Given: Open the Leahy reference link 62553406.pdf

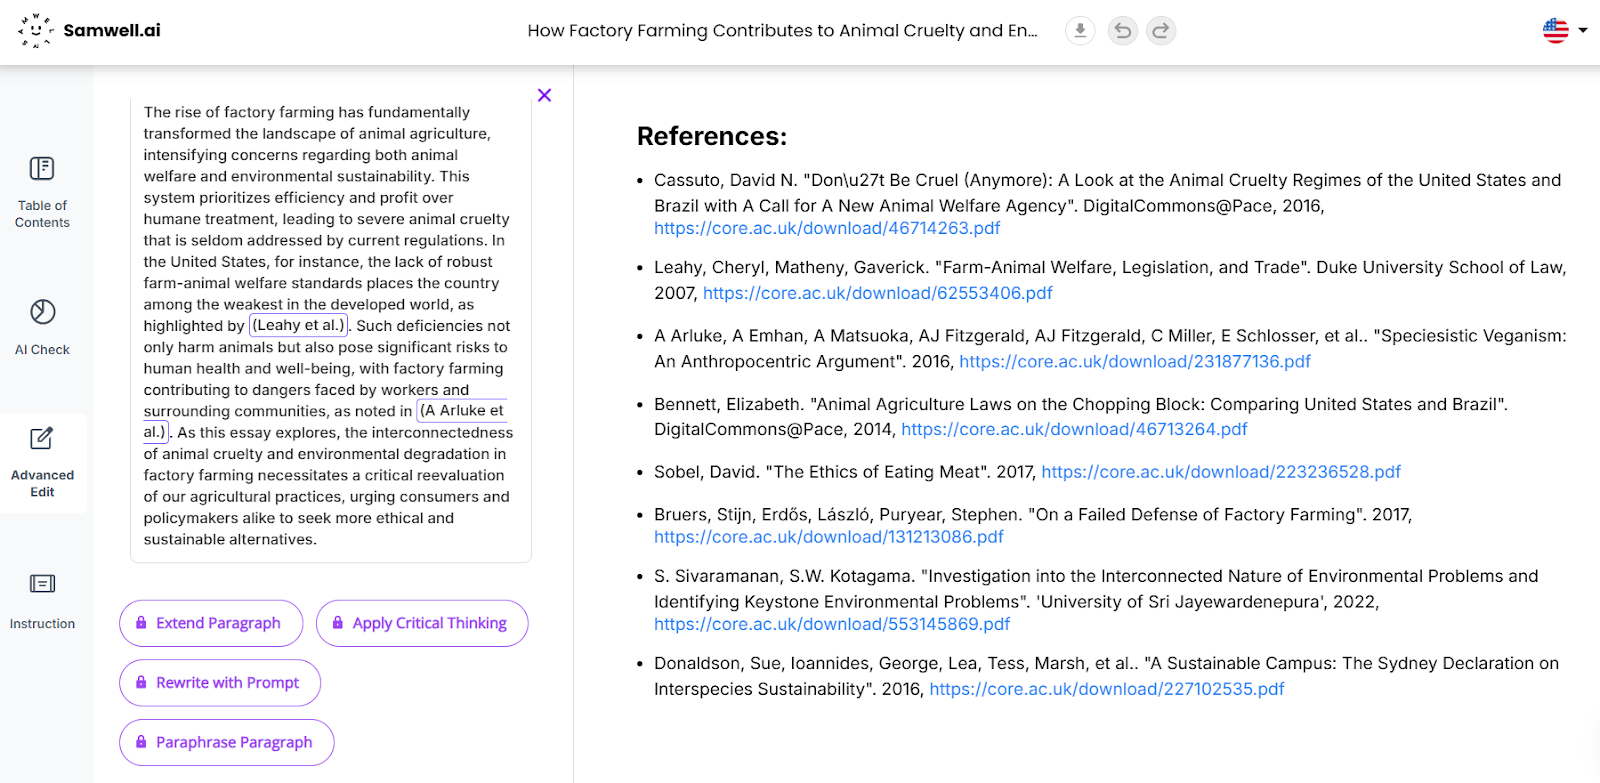Looking at the screenshot, I should click(877, 293).
